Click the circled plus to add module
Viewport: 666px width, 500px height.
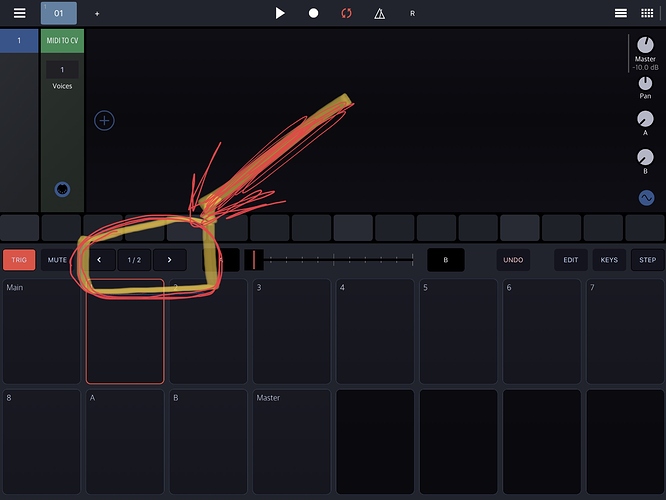(x=104, y=121)
